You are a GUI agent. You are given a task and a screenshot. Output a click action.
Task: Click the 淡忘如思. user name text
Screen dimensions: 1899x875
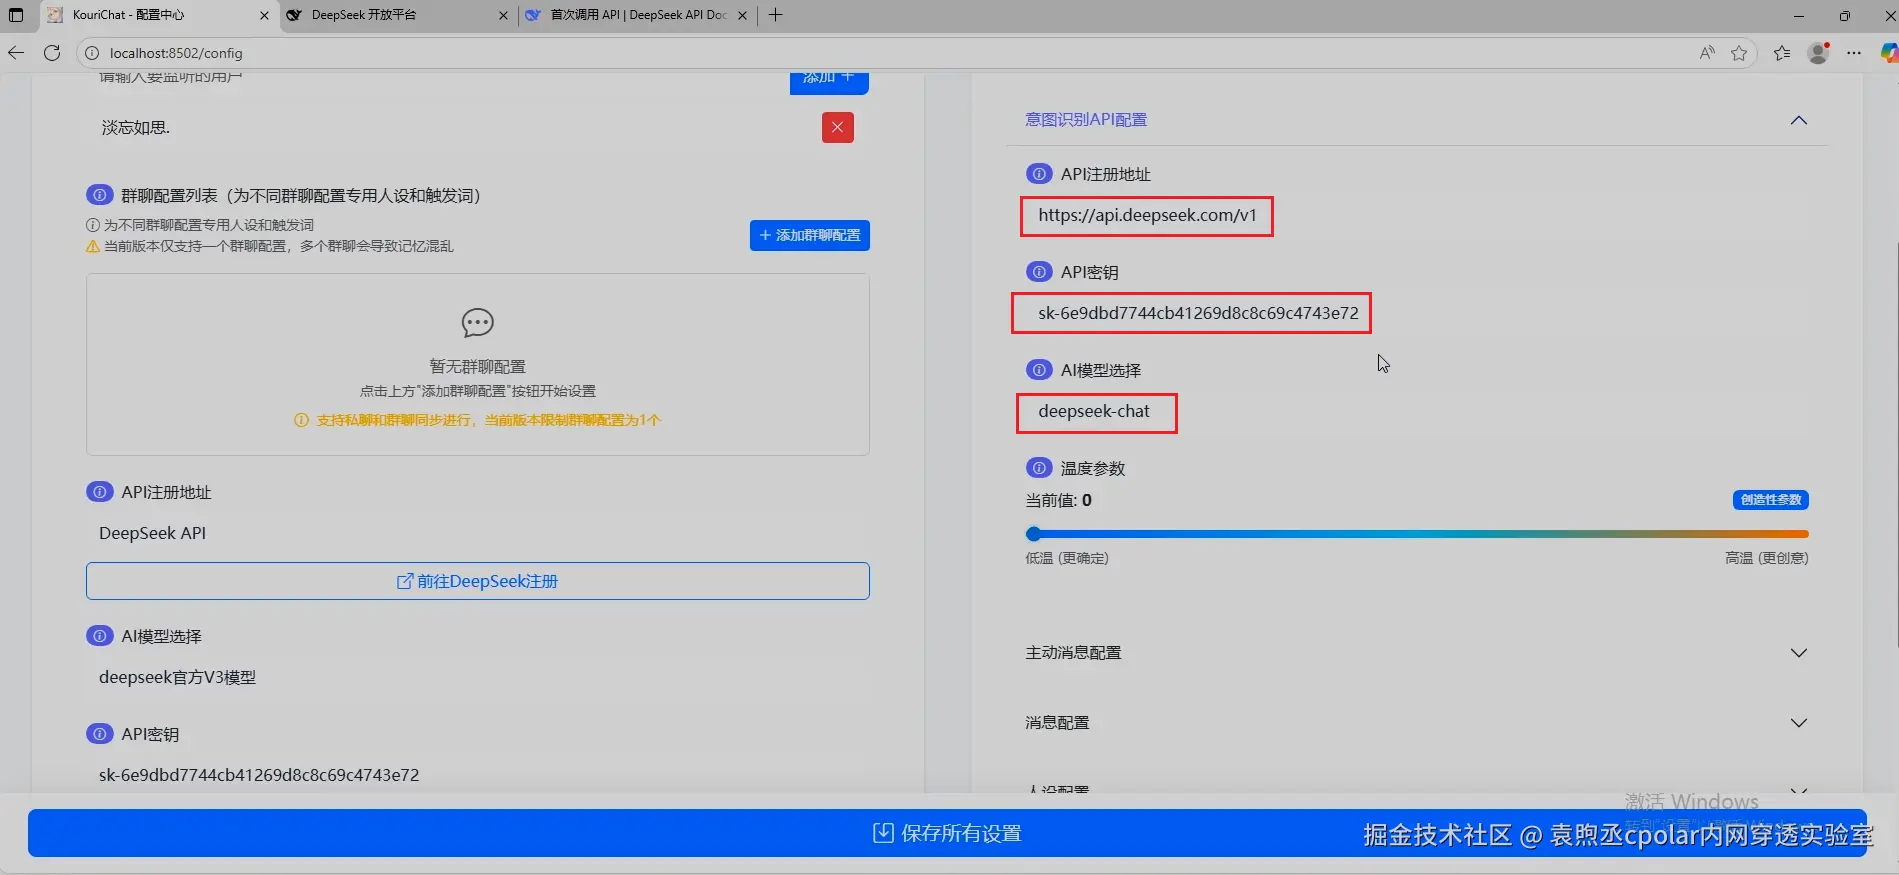[x=135, y=127]
